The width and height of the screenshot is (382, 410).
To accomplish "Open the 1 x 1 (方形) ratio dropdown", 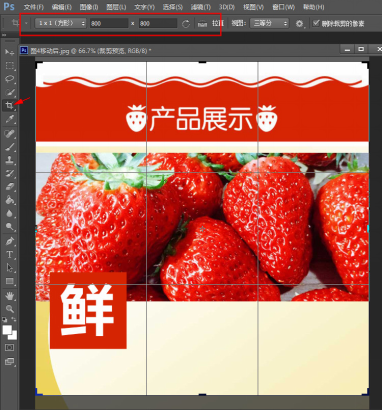I will pos(60,23).
